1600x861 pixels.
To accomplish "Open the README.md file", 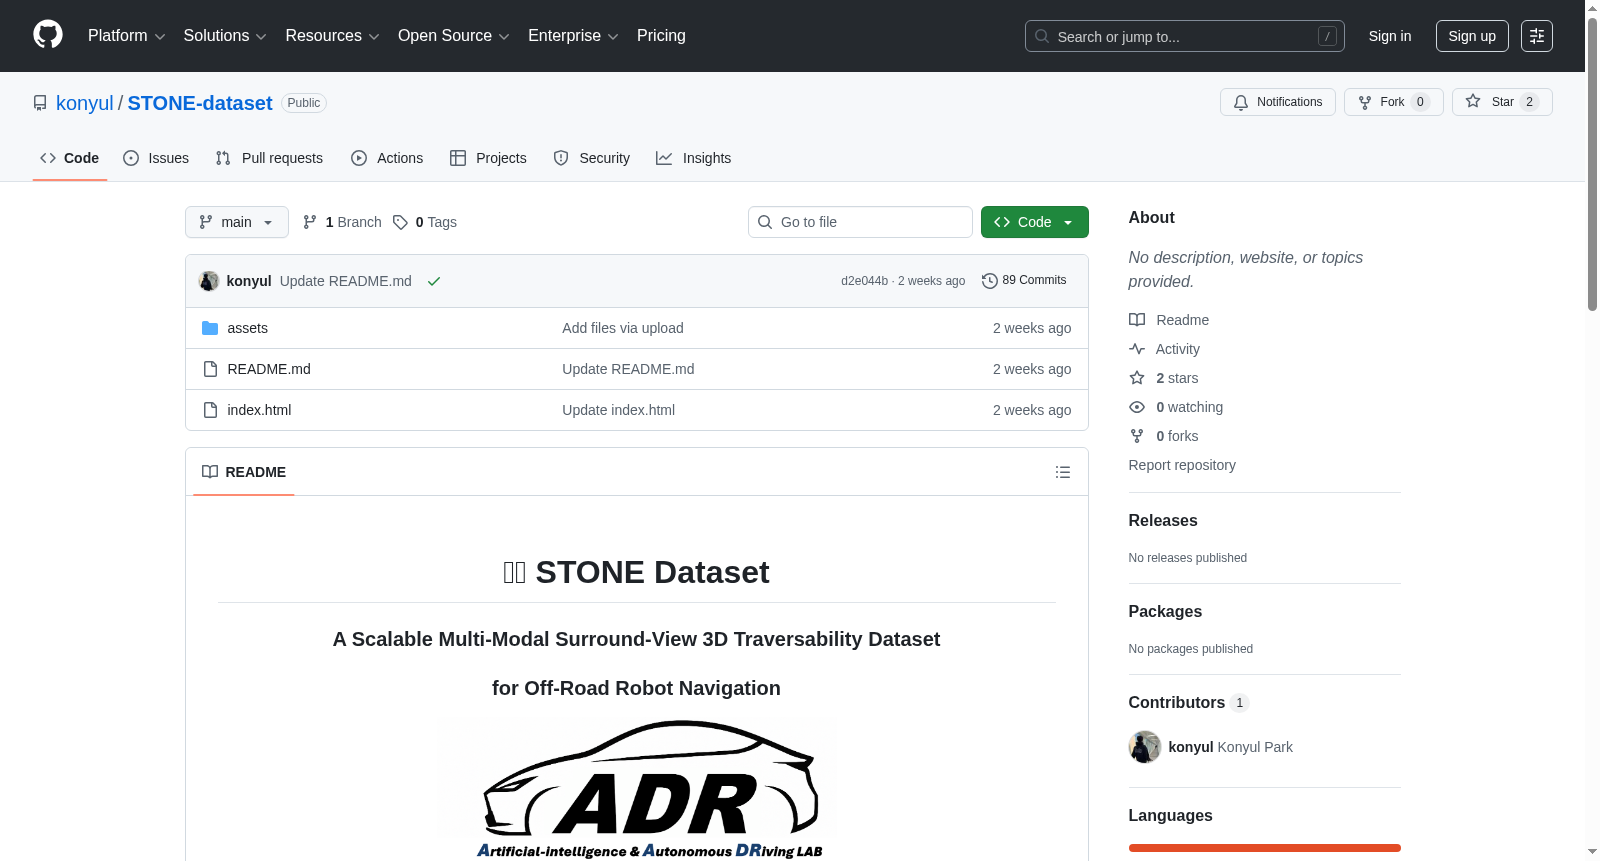I will coord(269,369).
